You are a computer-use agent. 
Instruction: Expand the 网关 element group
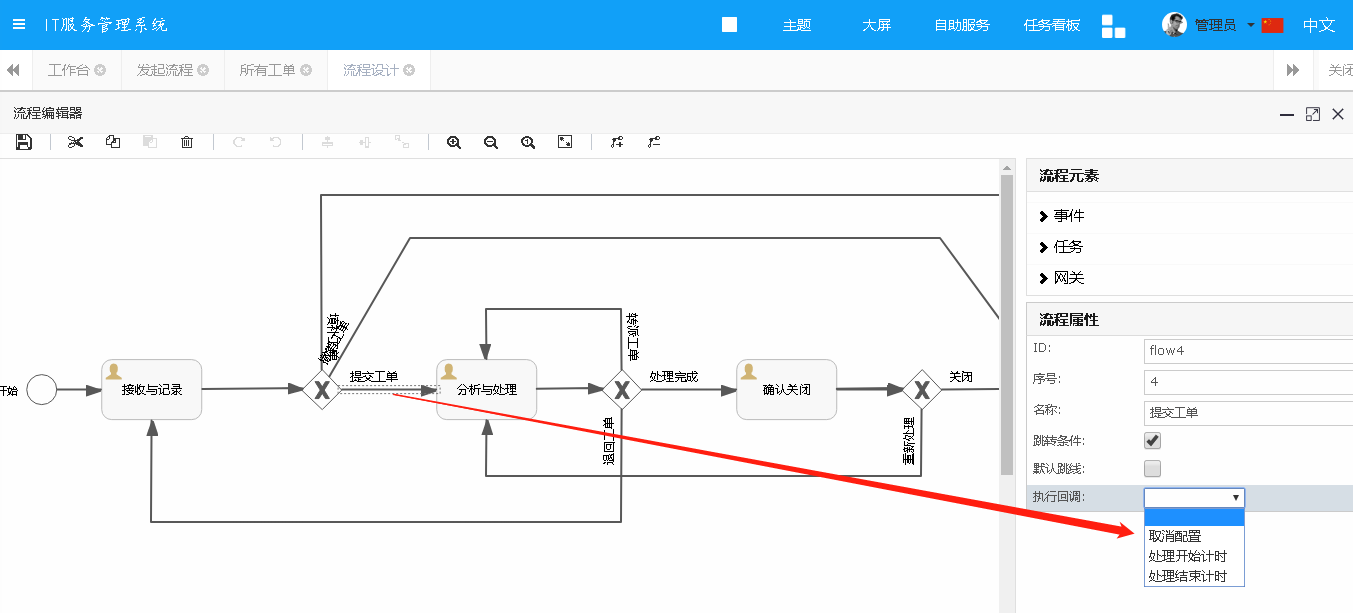coord(1061,278)
